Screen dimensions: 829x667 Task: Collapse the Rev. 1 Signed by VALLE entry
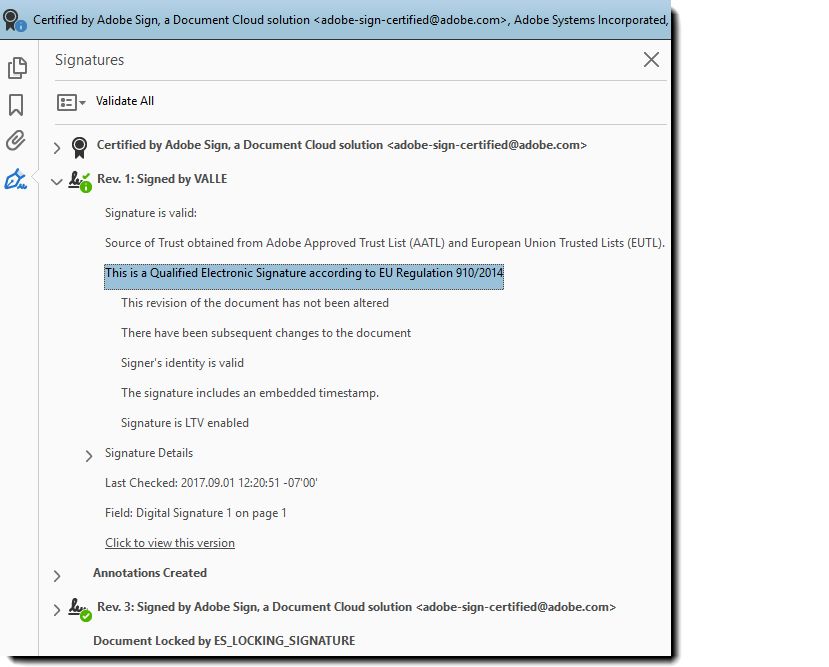pos(57,182)
